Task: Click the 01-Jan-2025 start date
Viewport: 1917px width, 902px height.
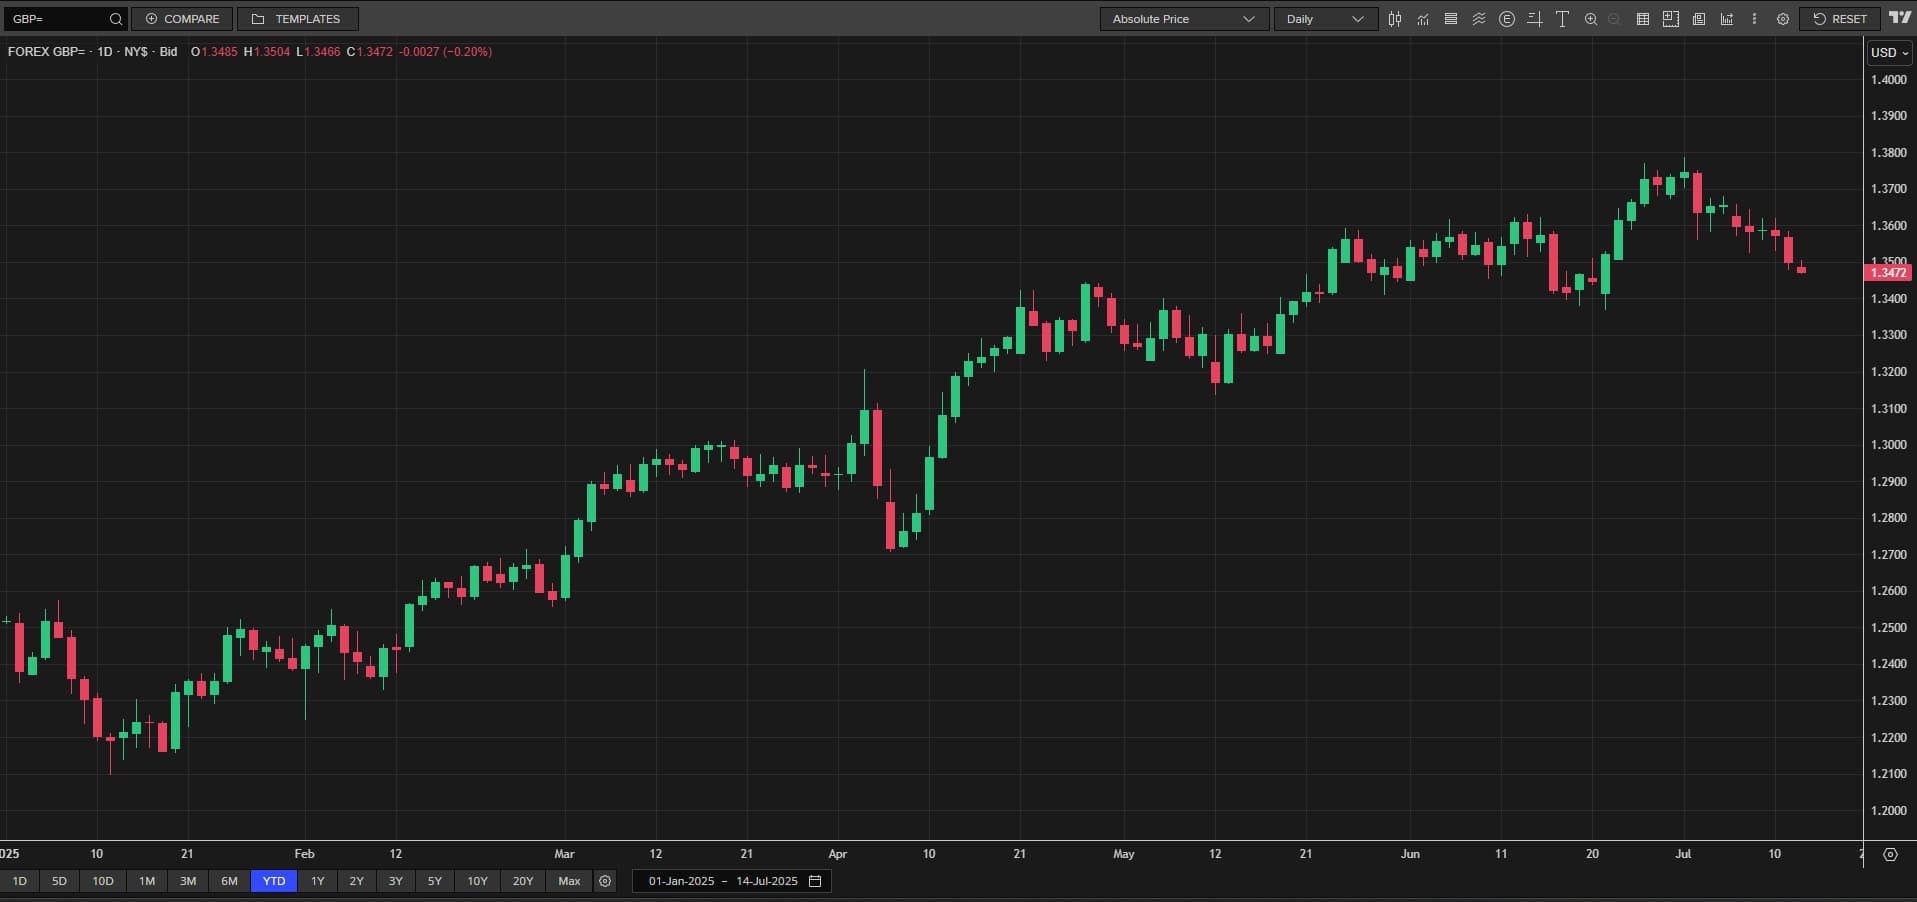Action: click(682, 881)
